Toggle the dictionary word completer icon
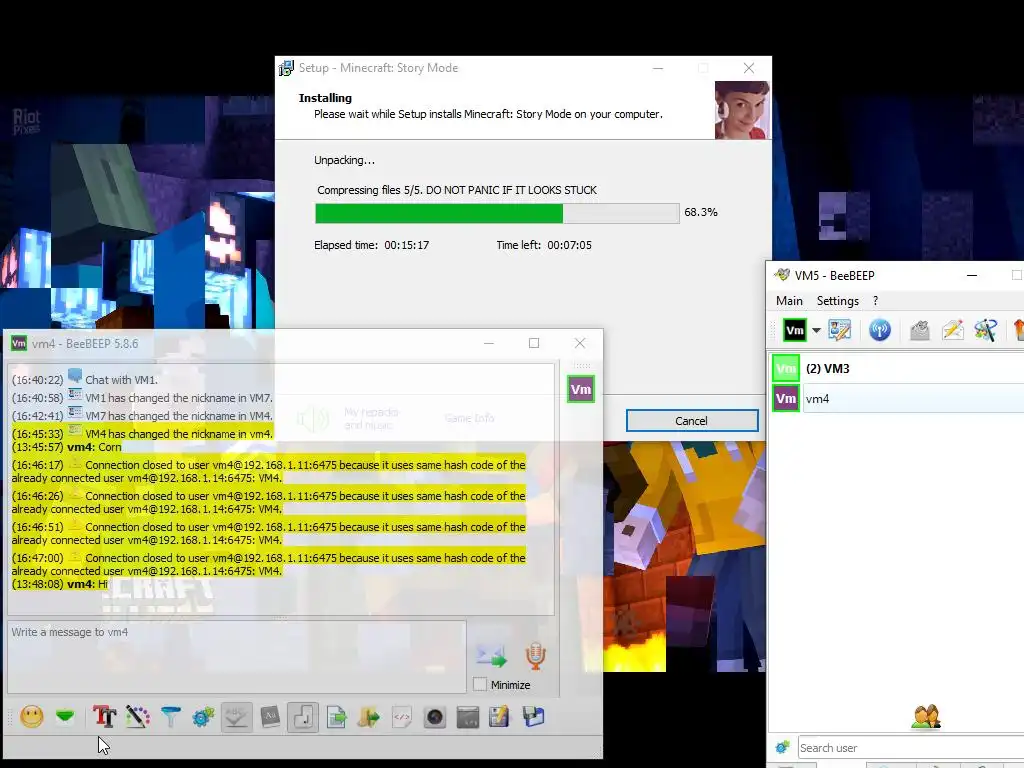The image size is (1024, 768). (x=270, y=716)
